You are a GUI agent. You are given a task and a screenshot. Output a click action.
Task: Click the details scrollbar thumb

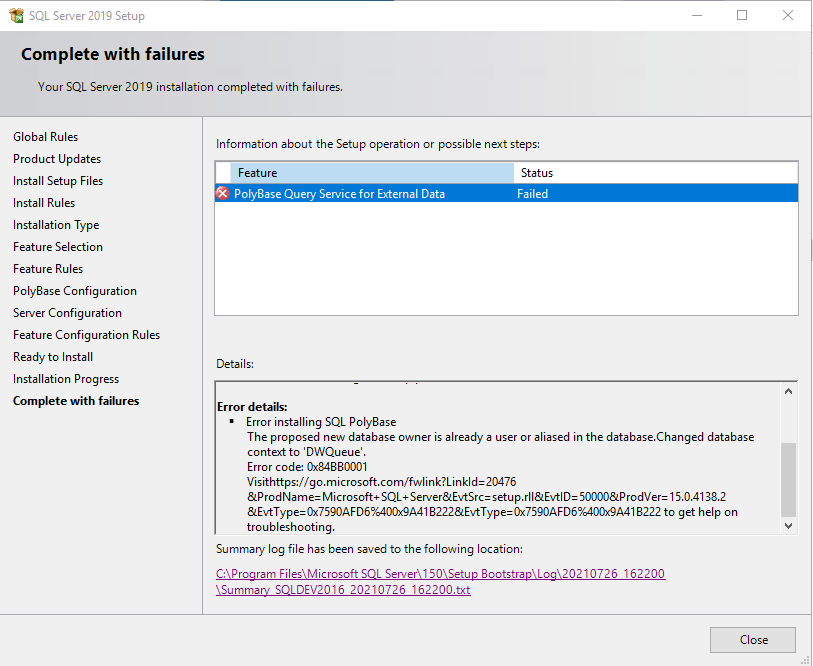[788, 479]
